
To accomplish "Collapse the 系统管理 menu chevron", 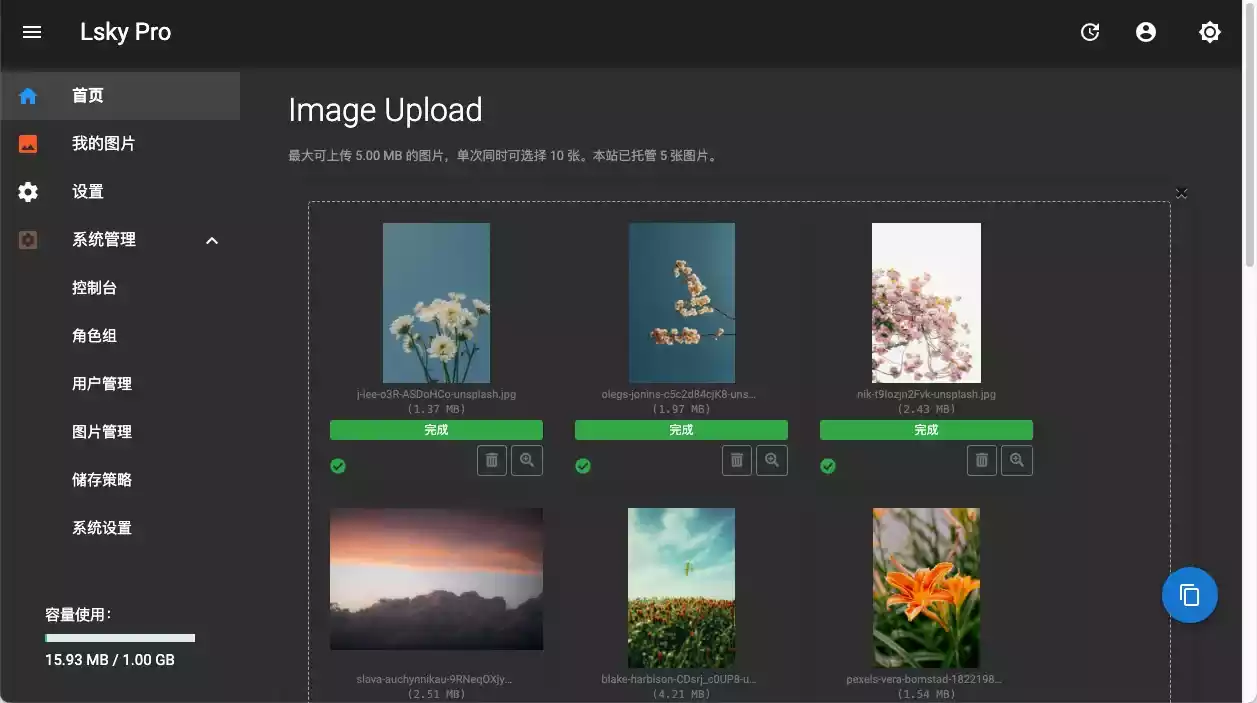I will (x=212, y=240).
